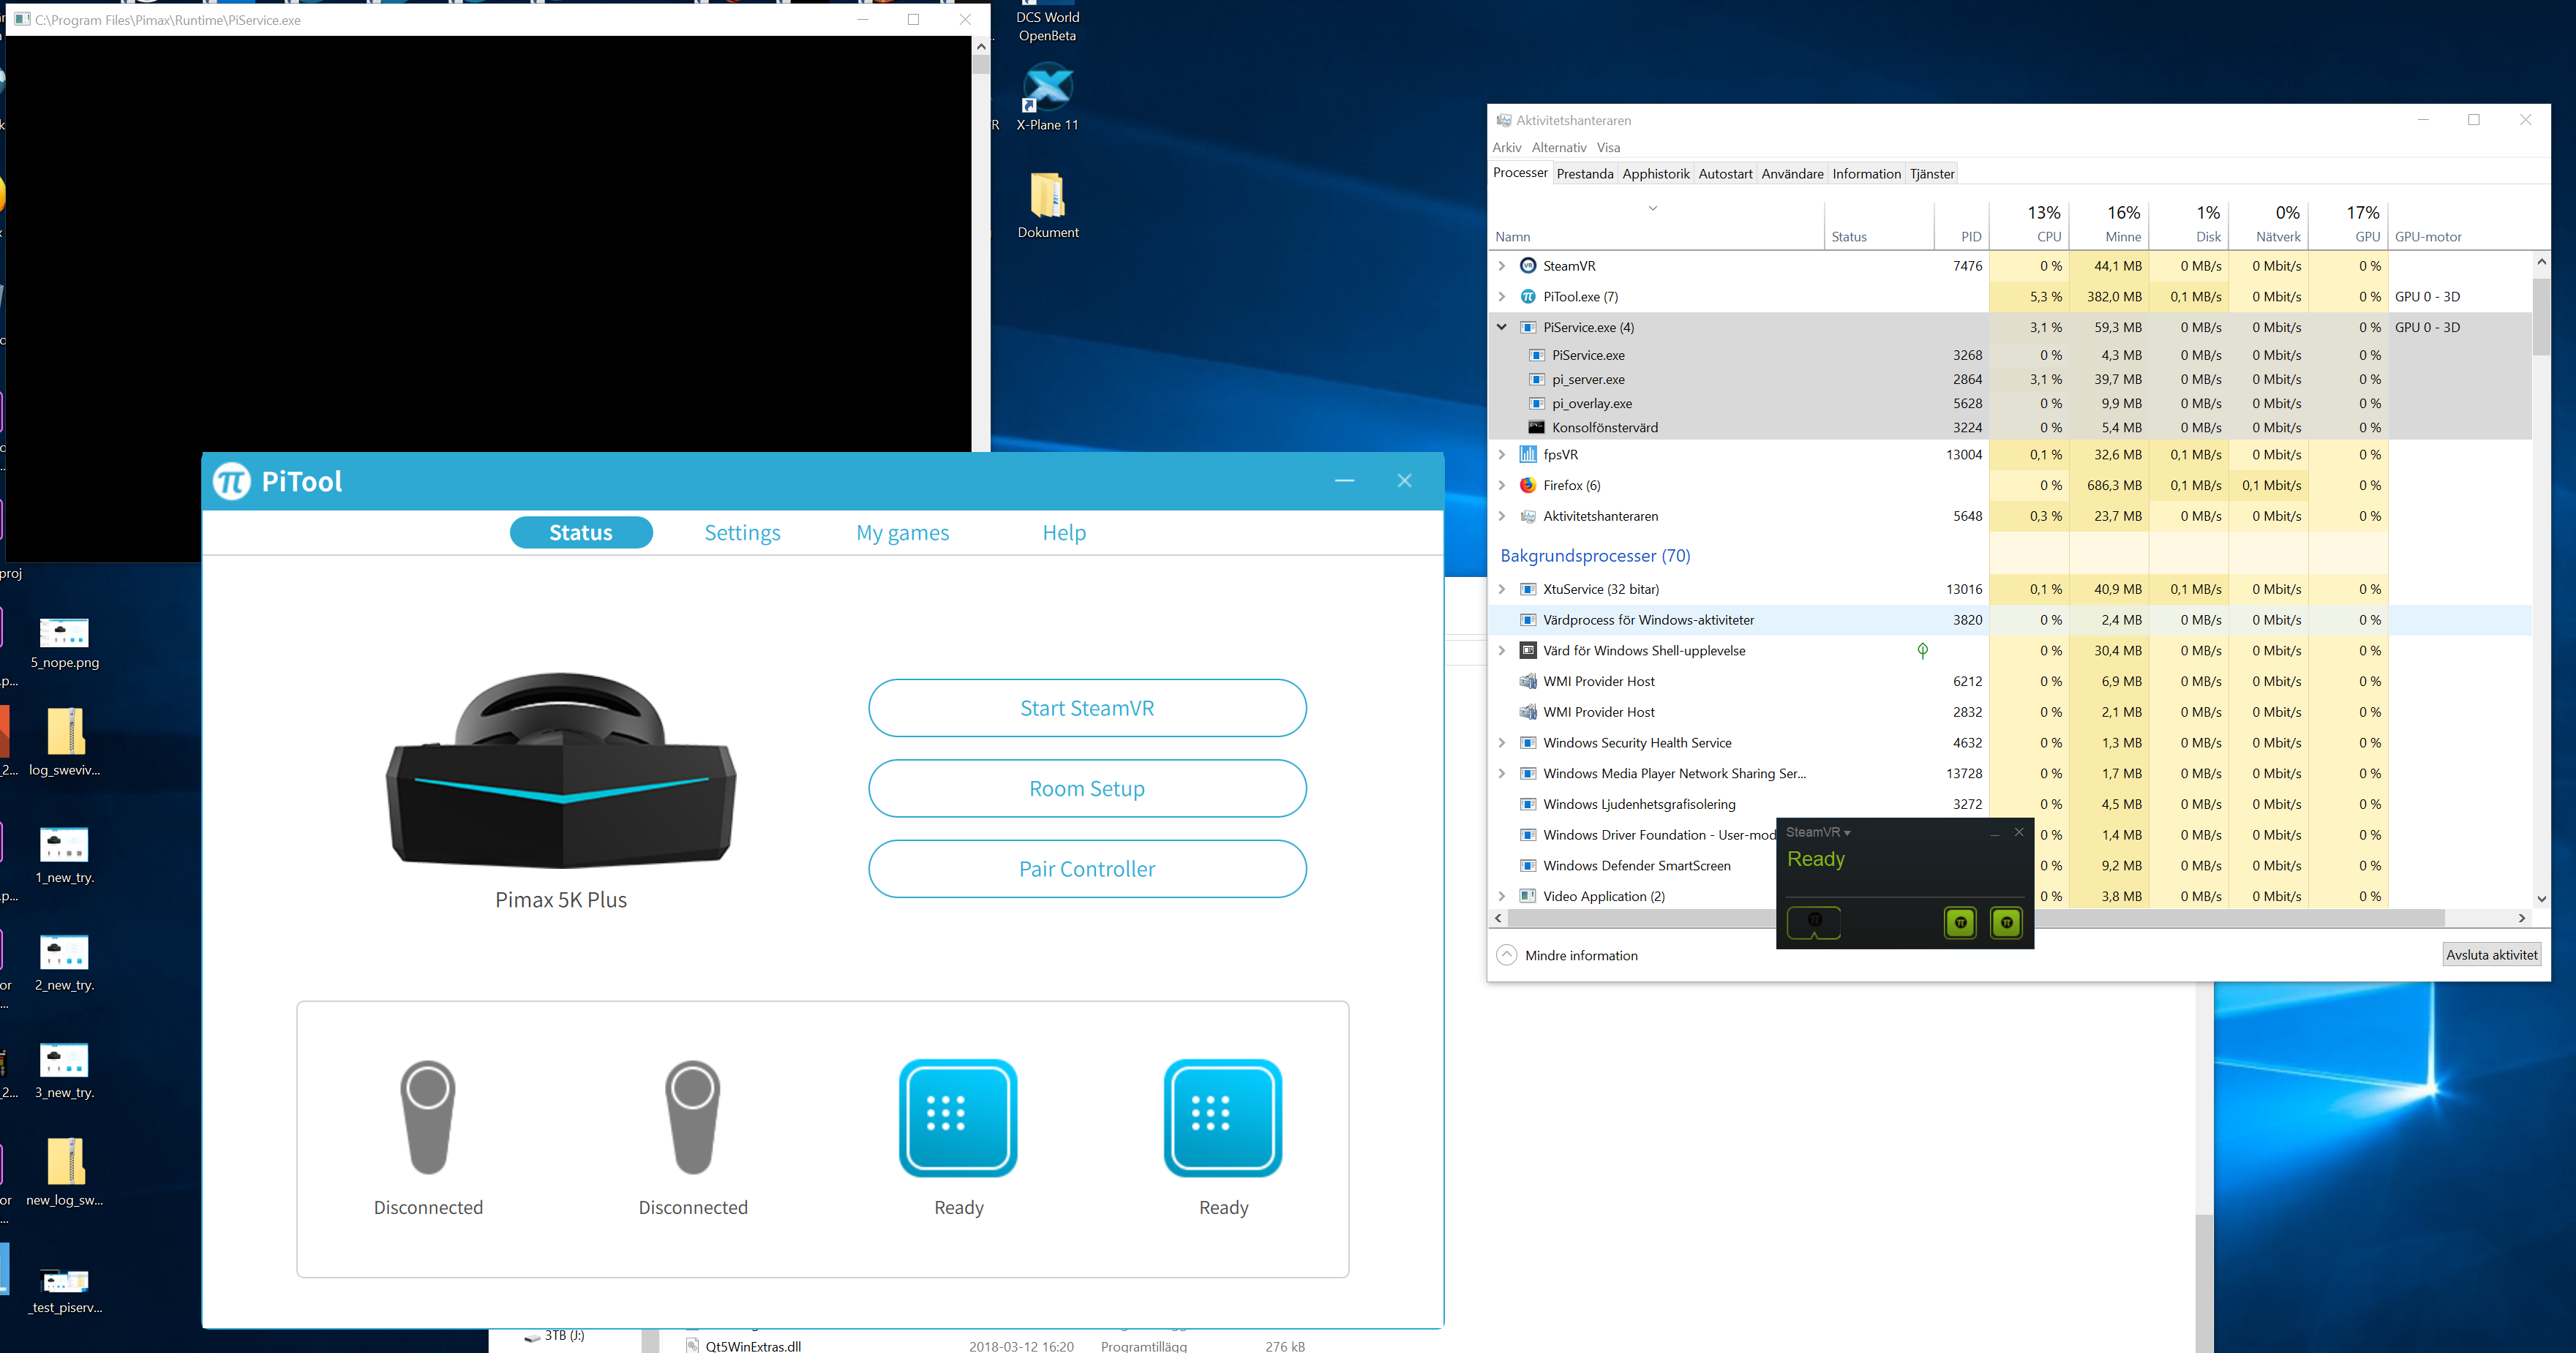The width and height of the screenshot is (2576, 1353).
Task: Expand the fpsVR process row
Action: pyautogui.click(x=1501, y=454)
